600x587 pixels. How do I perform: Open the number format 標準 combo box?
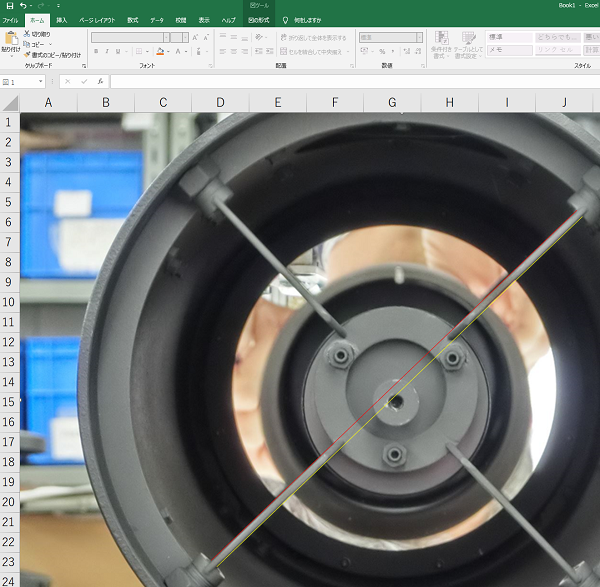tap(391, 37)
